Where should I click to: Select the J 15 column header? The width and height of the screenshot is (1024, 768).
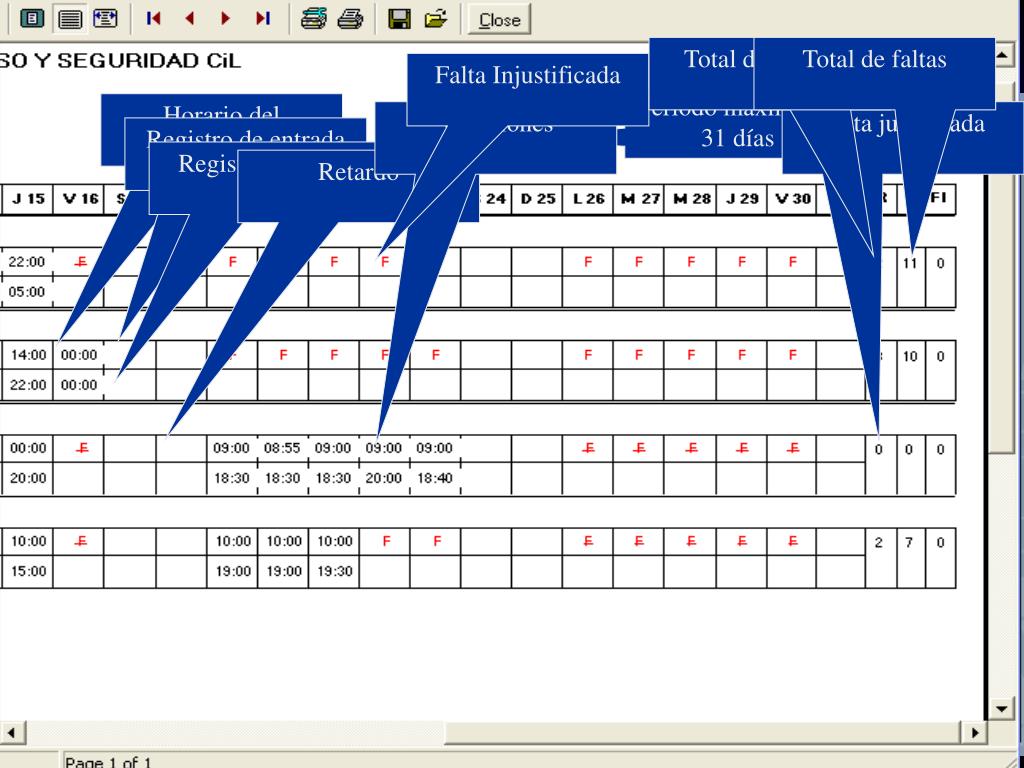tap(28, 199)
